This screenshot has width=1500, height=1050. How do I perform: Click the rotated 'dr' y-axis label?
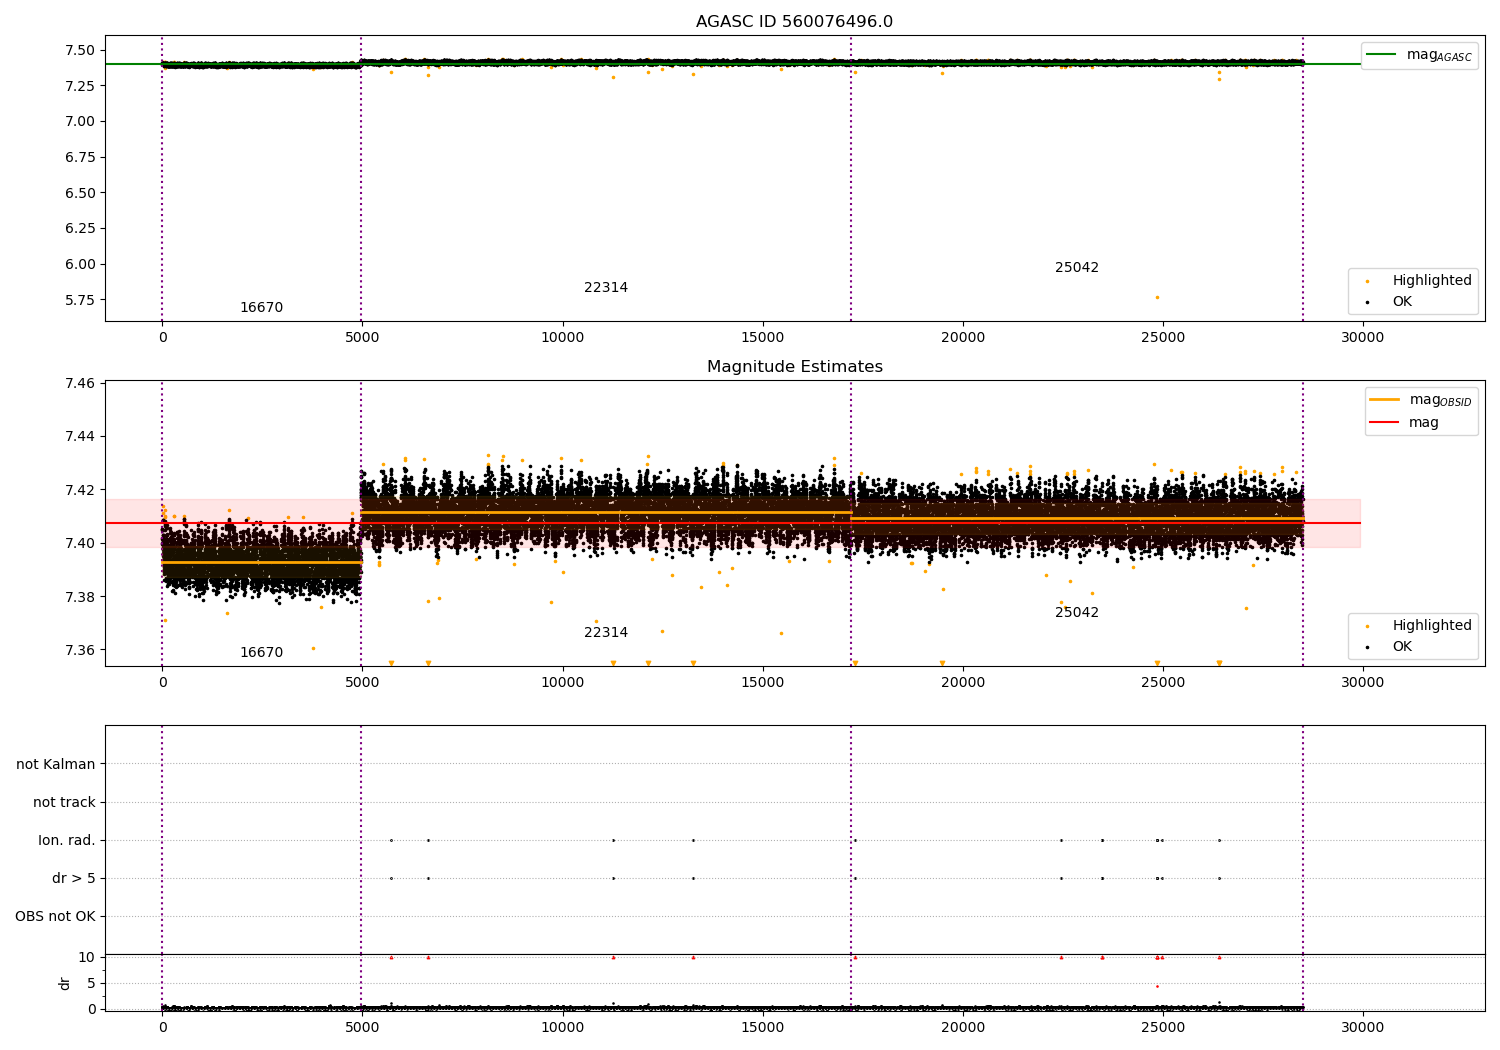[x=65, y=983]
